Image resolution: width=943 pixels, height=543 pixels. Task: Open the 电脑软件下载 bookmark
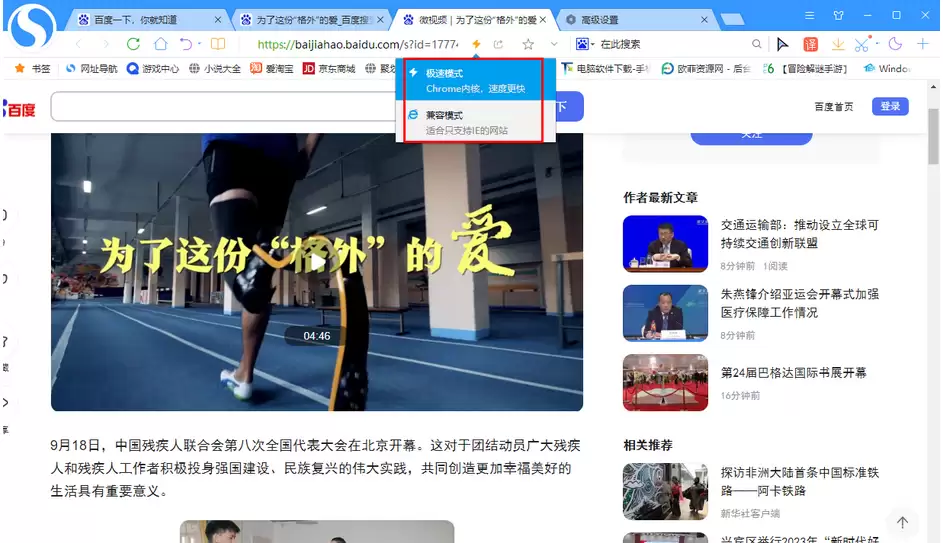pyautogui.click(x=606, y=69)
